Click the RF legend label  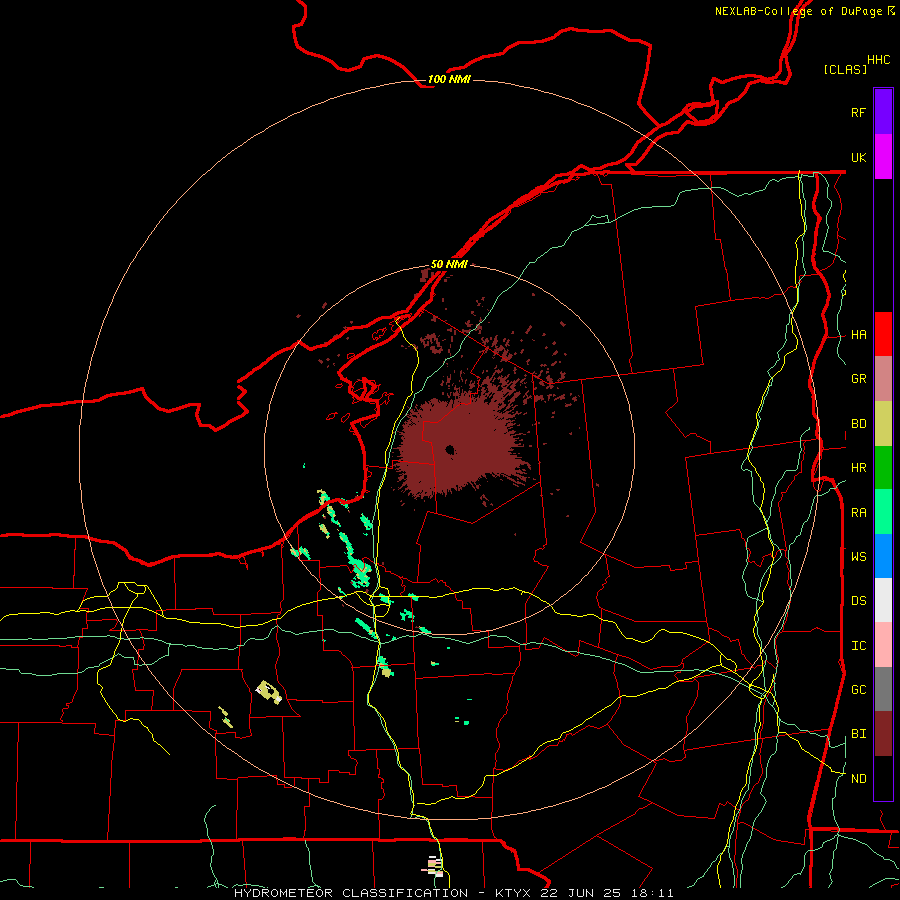coord(858,112)
